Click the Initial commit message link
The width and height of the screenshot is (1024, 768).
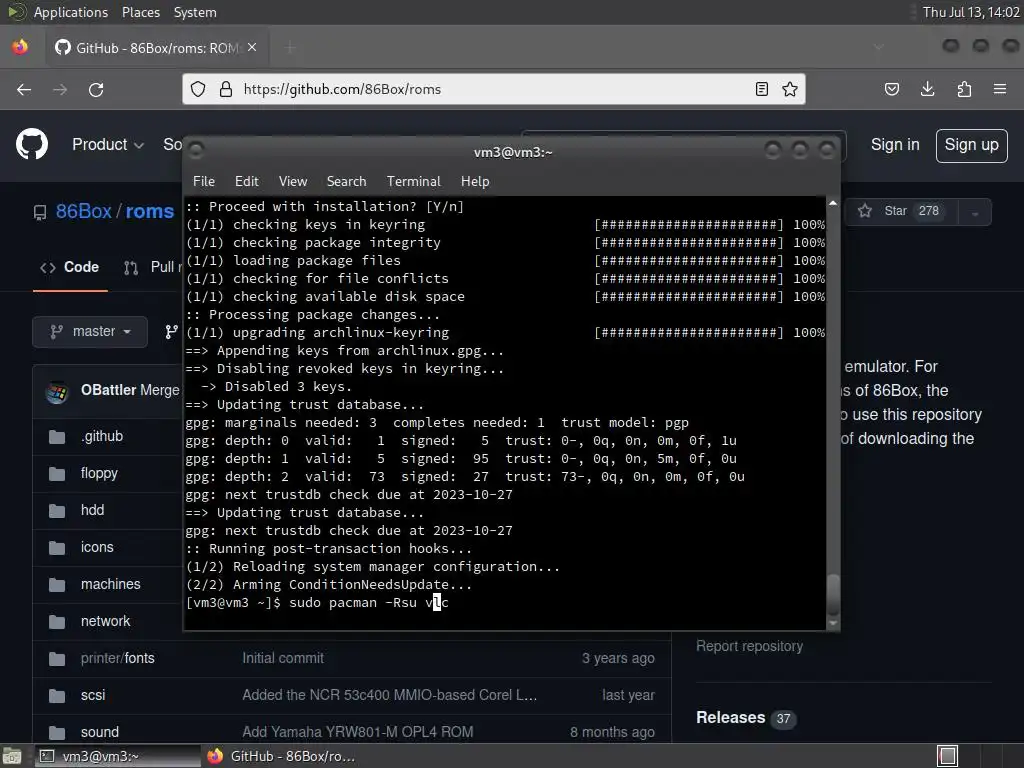click(x=283, y=658)
